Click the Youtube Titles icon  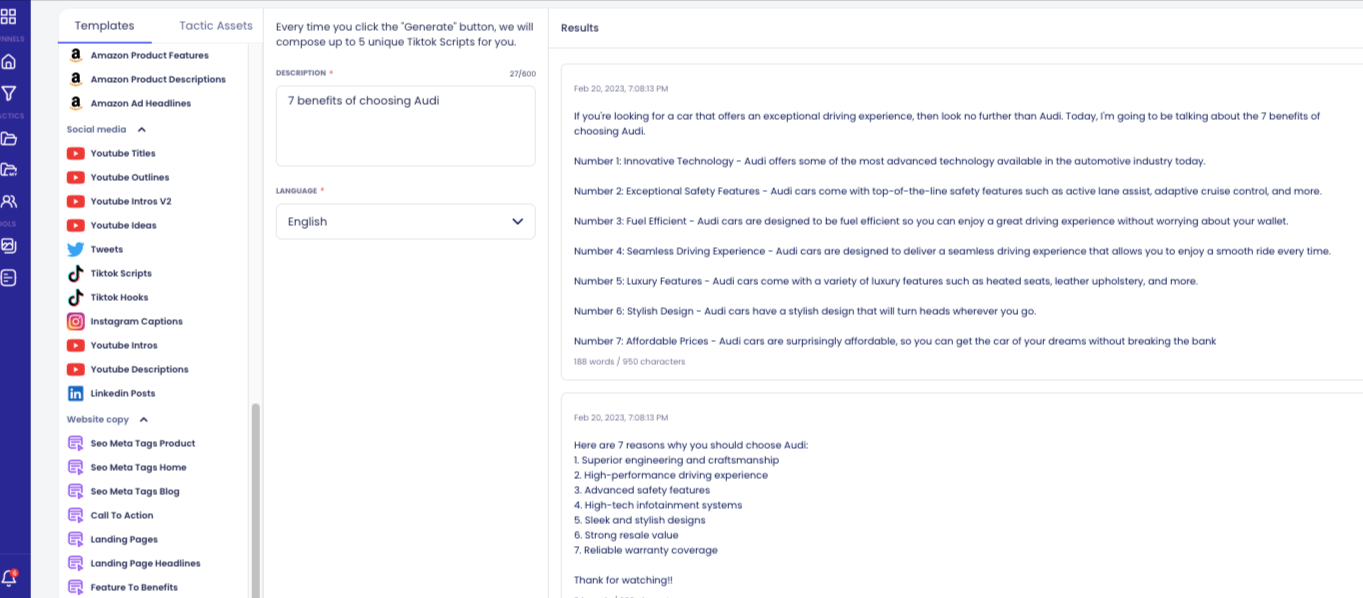click(x=75, y=153)
